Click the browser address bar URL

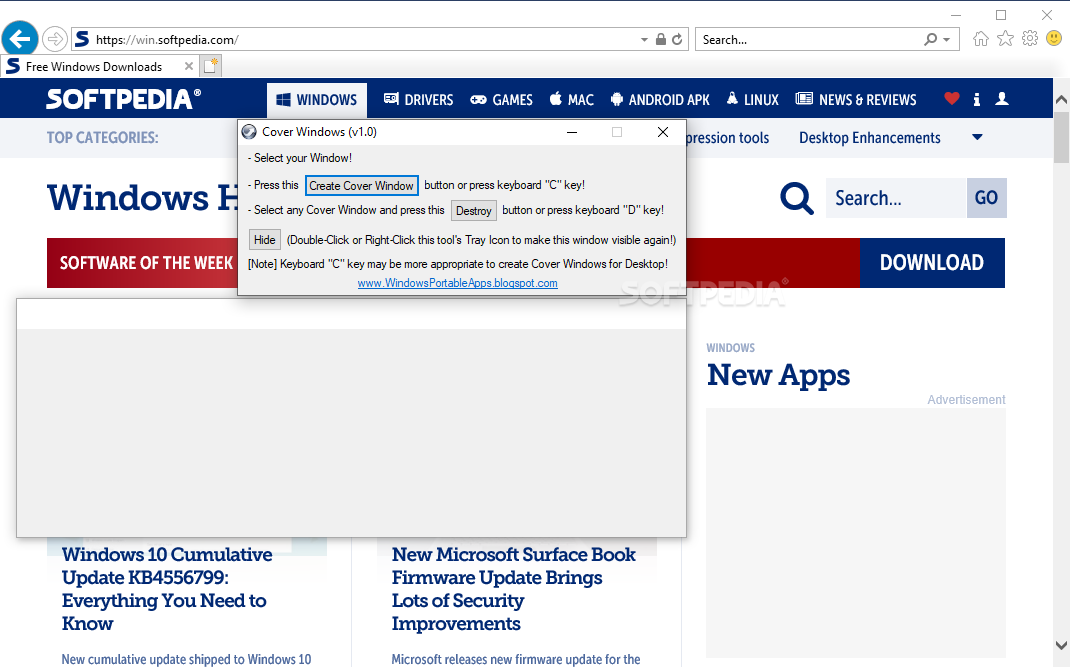(x=167, y=40)
